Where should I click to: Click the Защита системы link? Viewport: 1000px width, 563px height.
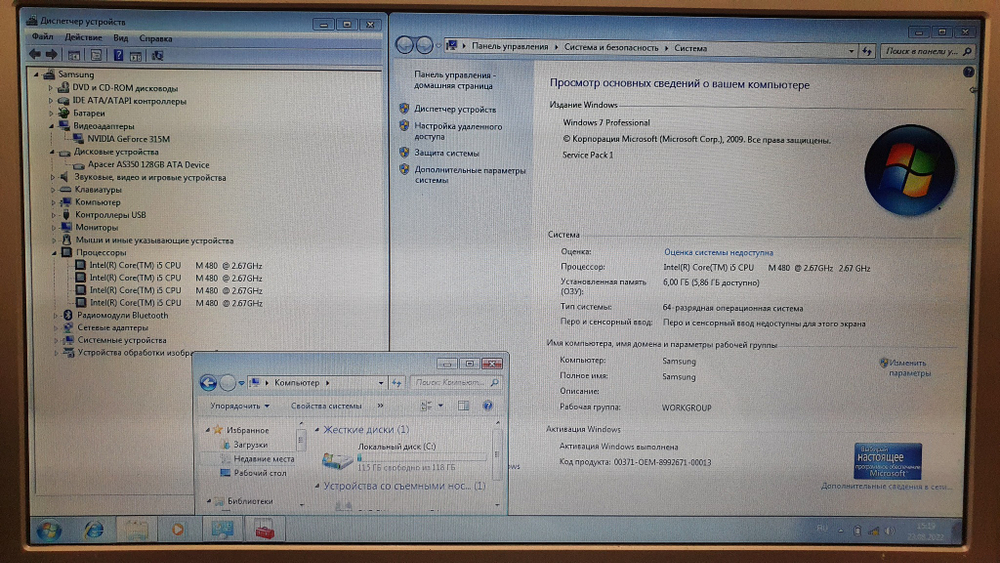click(x=447, y=153)
